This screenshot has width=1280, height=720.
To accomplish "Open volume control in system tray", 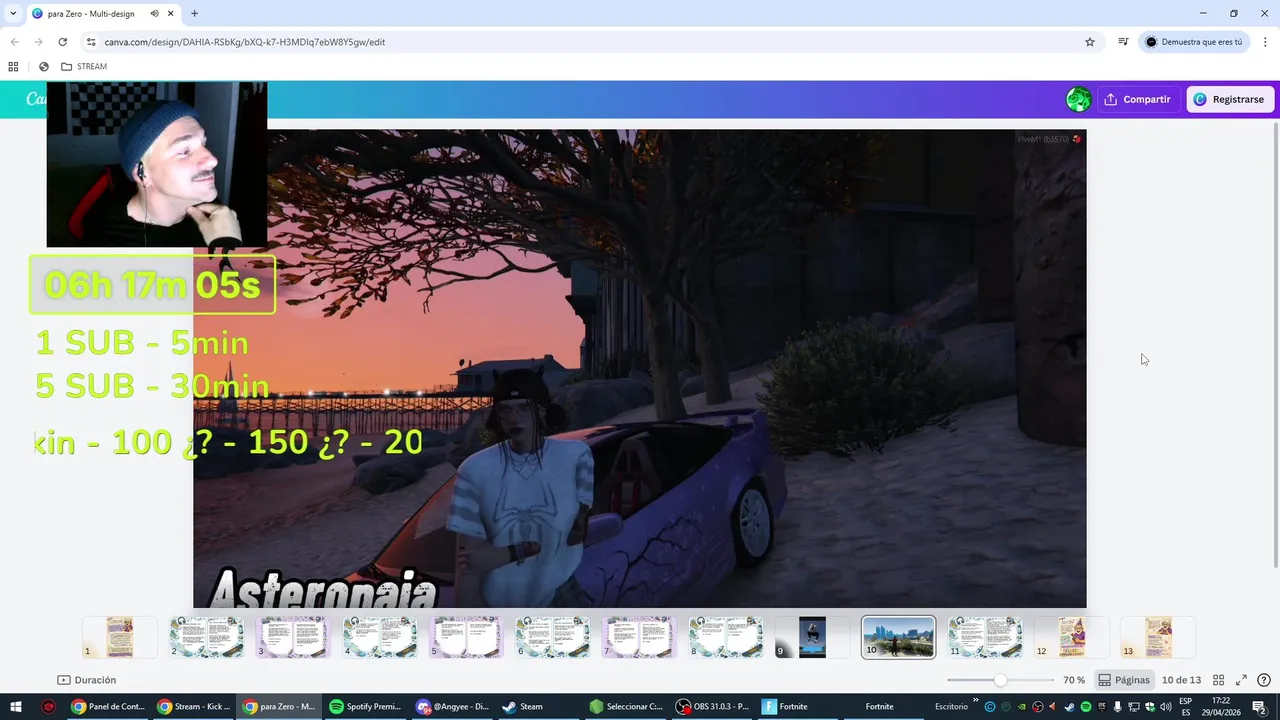I will (1165, 707).
